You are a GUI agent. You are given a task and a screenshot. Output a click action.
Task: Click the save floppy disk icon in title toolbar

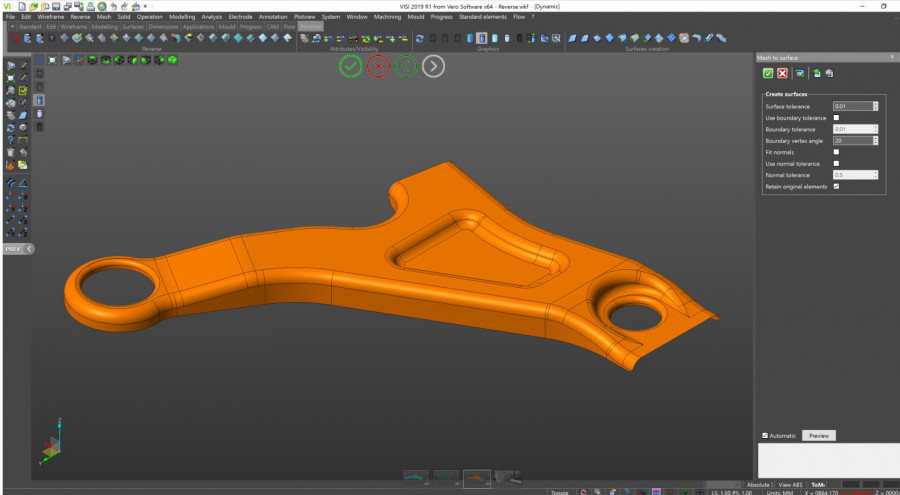tap(56, 7)
